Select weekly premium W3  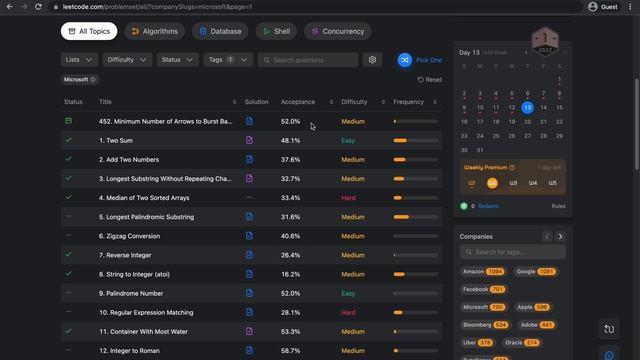point(513,183)
